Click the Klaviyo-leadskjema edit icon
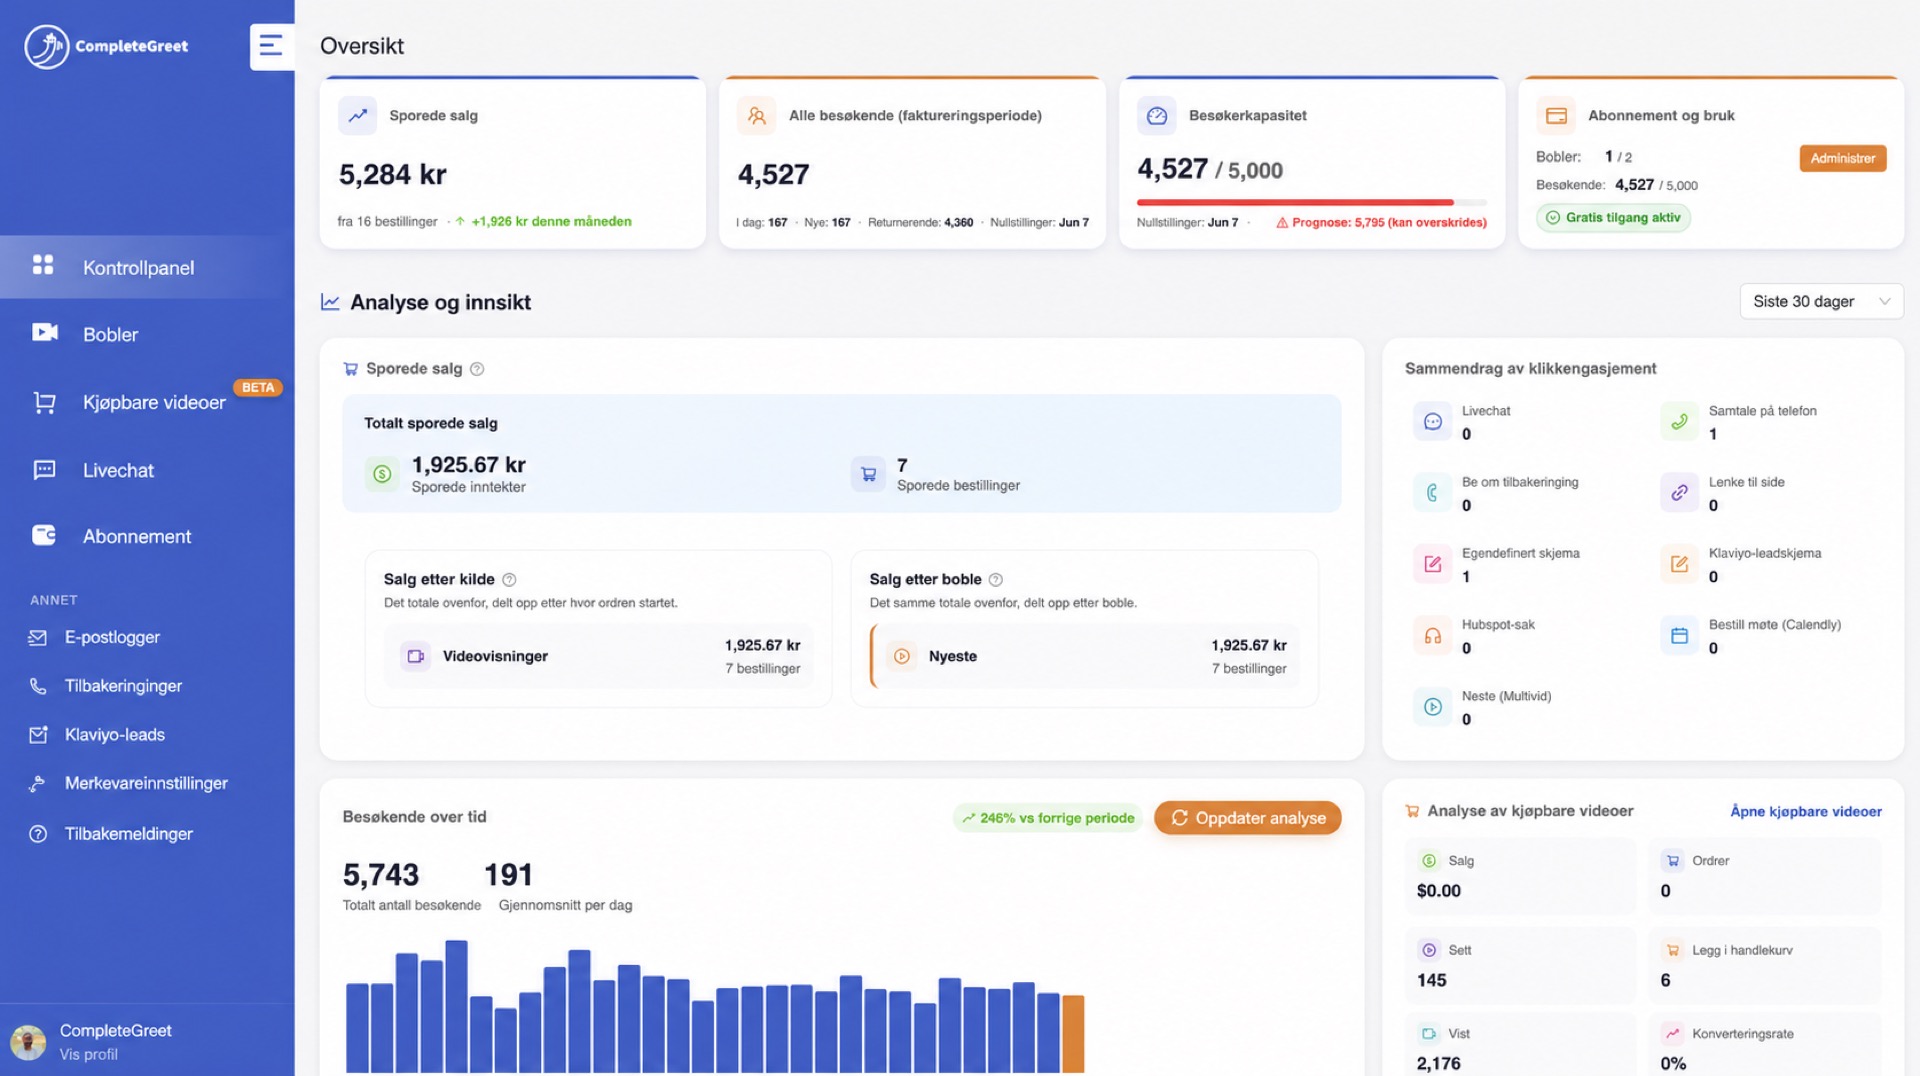The height and width of the screenshot is (1076, 1920). pyautogui.click(x=1679, y=564)
